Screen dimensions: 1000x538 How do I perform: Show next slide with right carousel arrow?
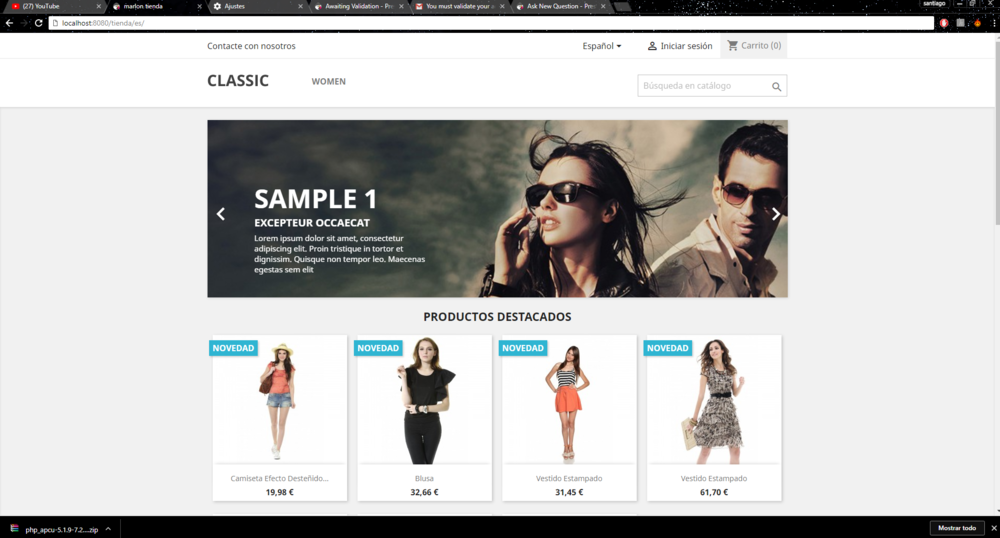776,214
